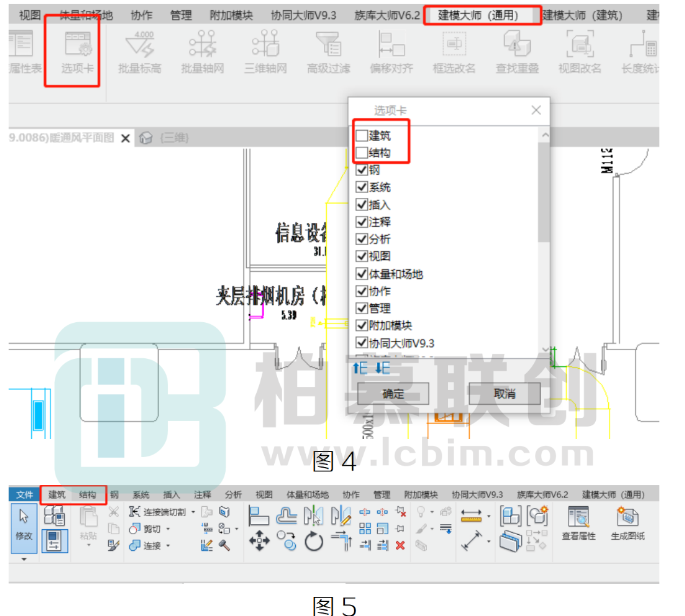Uncheck the 注释 checkbox
Image resolution: width=685 pixels, height=616 pixels.
pos(361,222)
